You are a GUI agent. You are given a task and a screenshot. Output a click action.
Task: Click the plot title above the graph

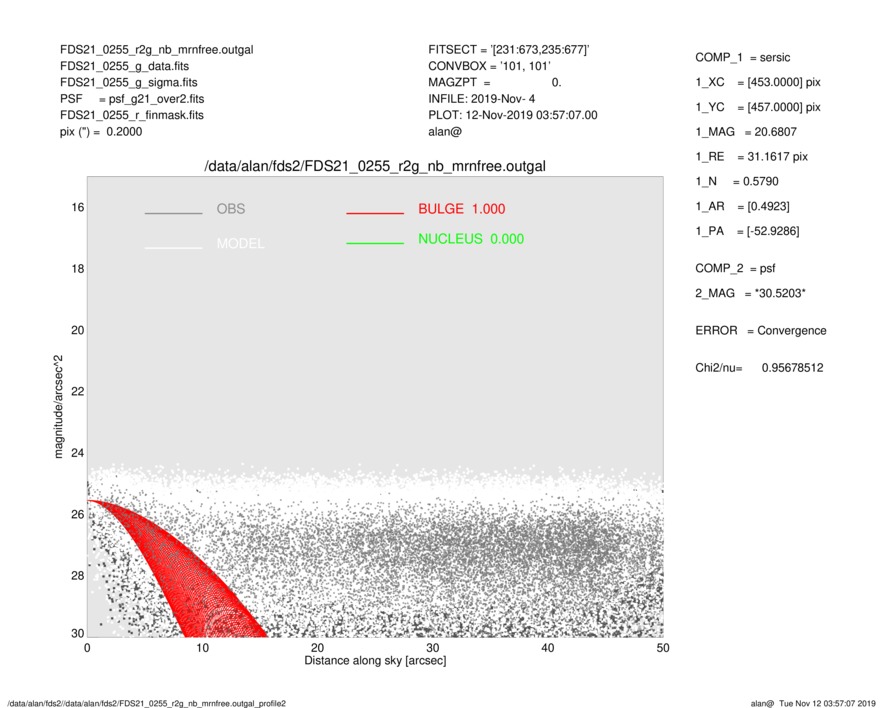pyautogui.click(x=375, y=166)
